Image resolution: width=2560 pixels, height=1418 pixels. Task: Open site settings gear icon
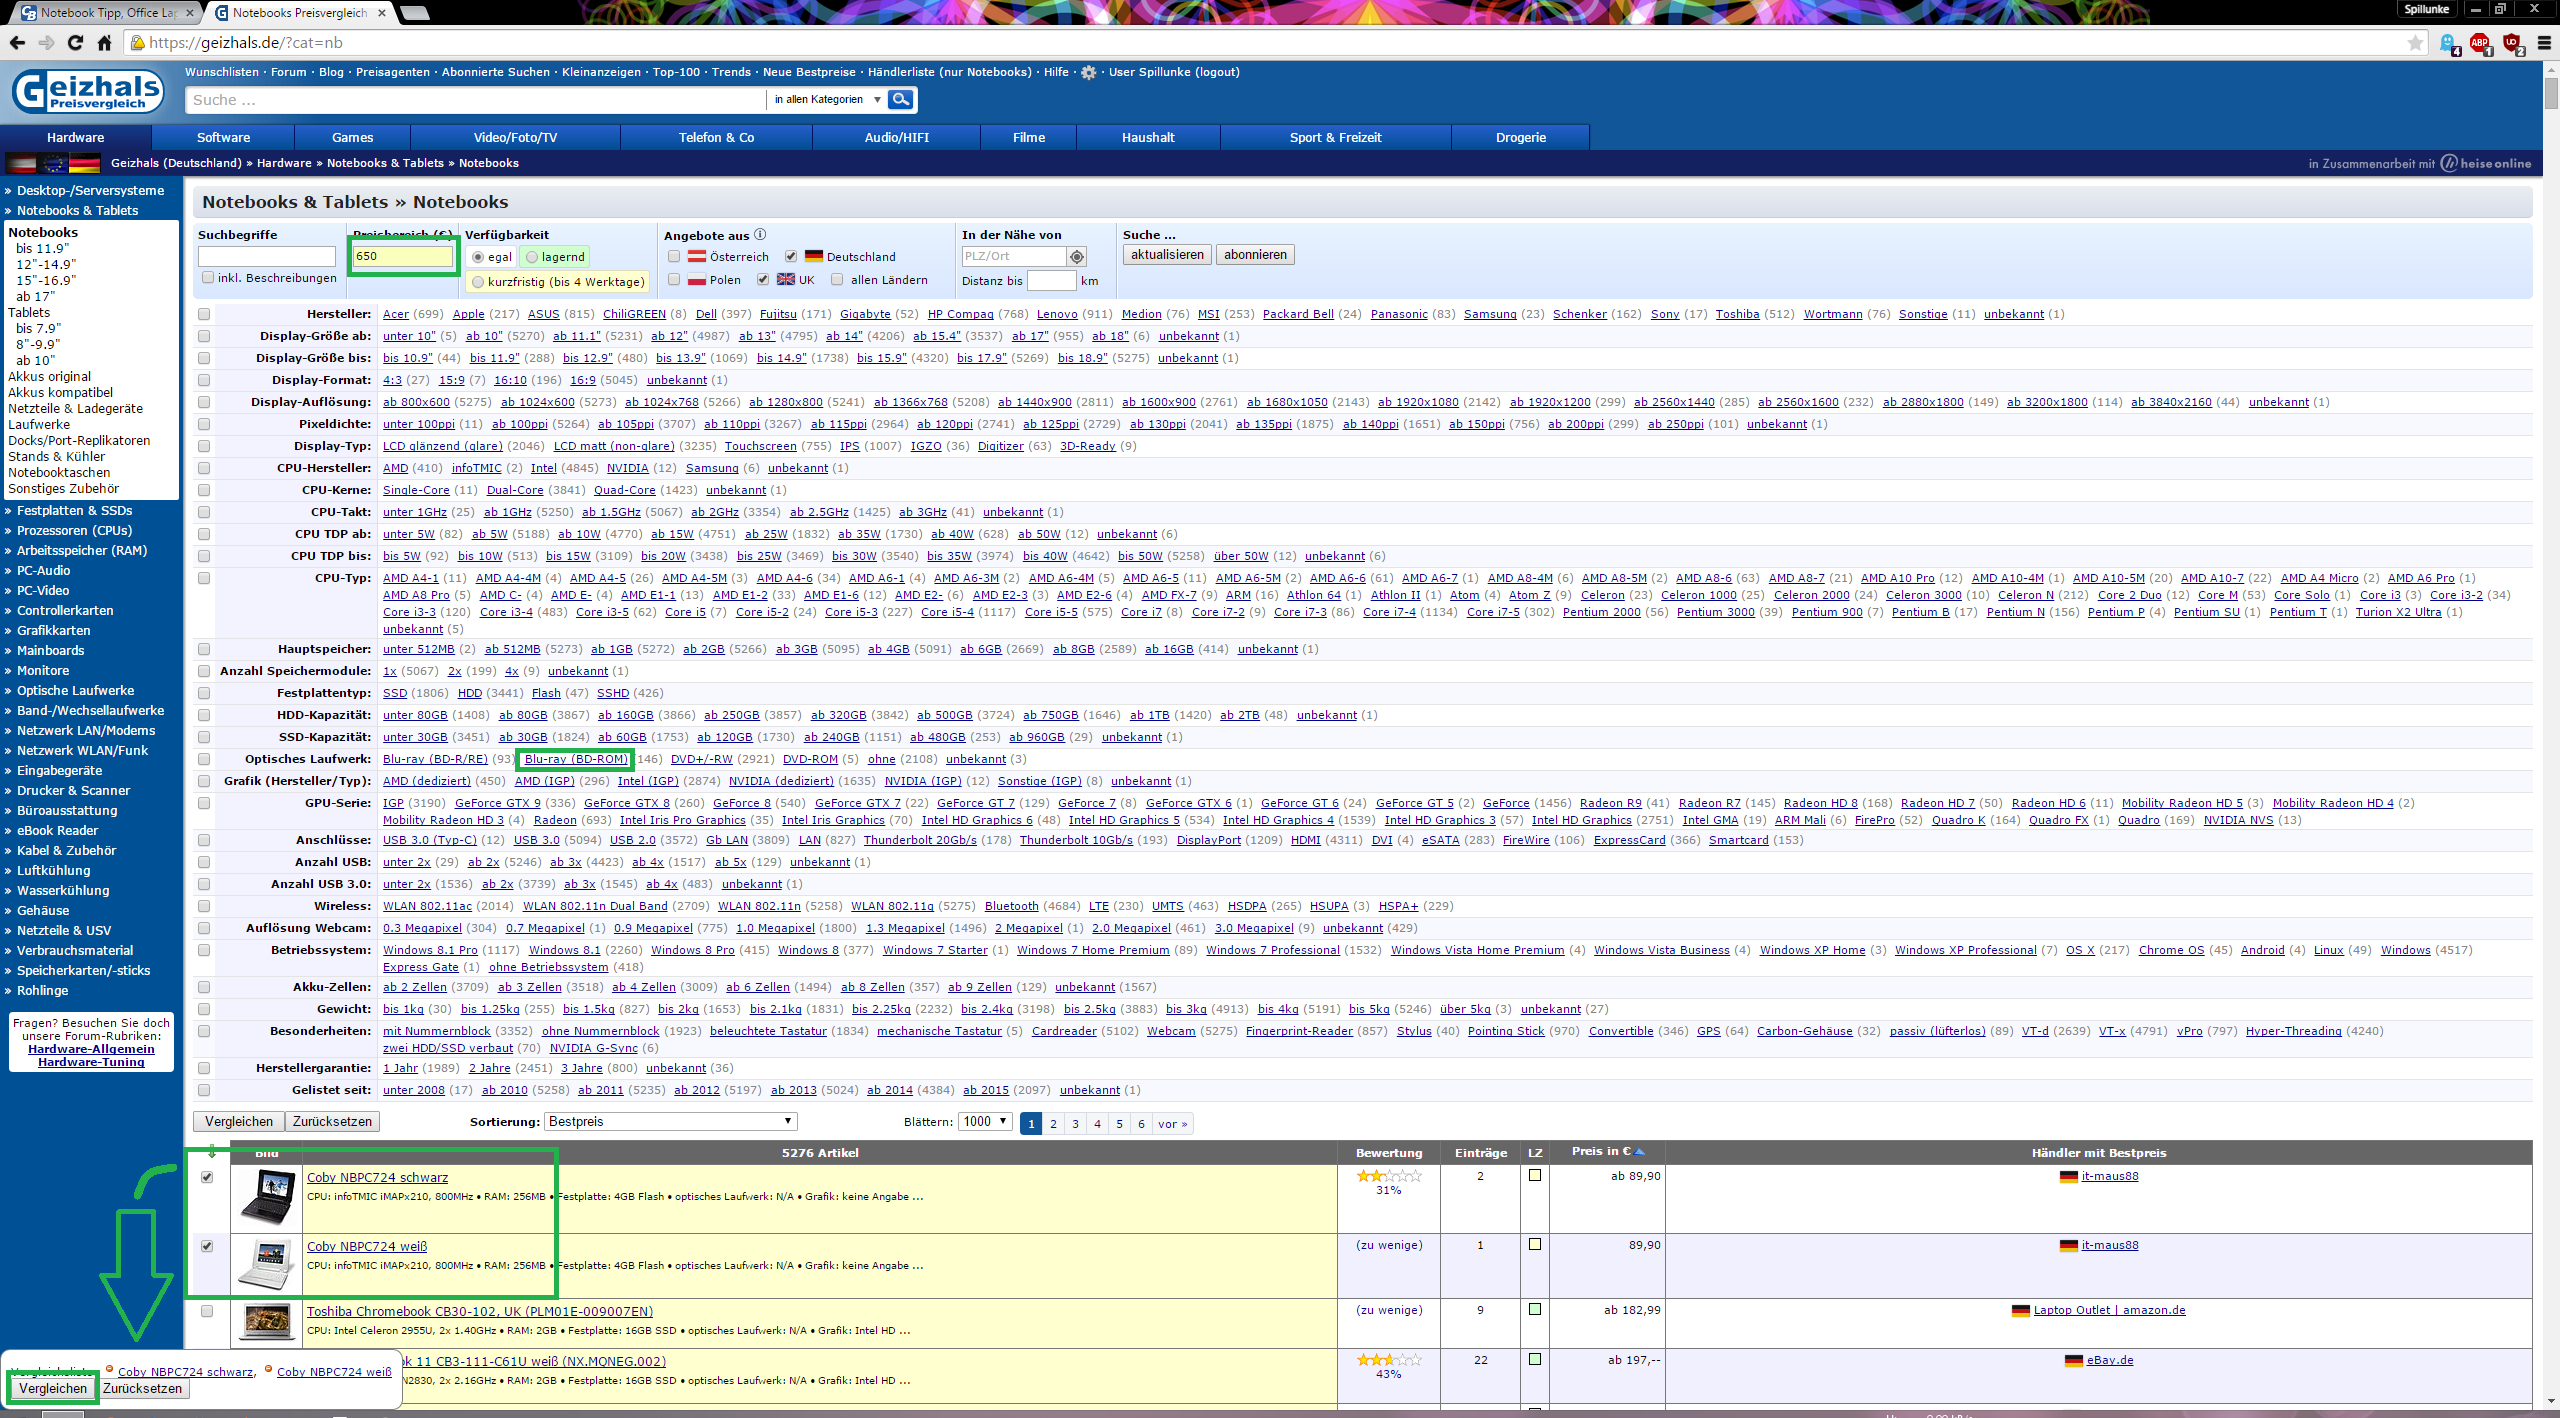[1089, 72]
